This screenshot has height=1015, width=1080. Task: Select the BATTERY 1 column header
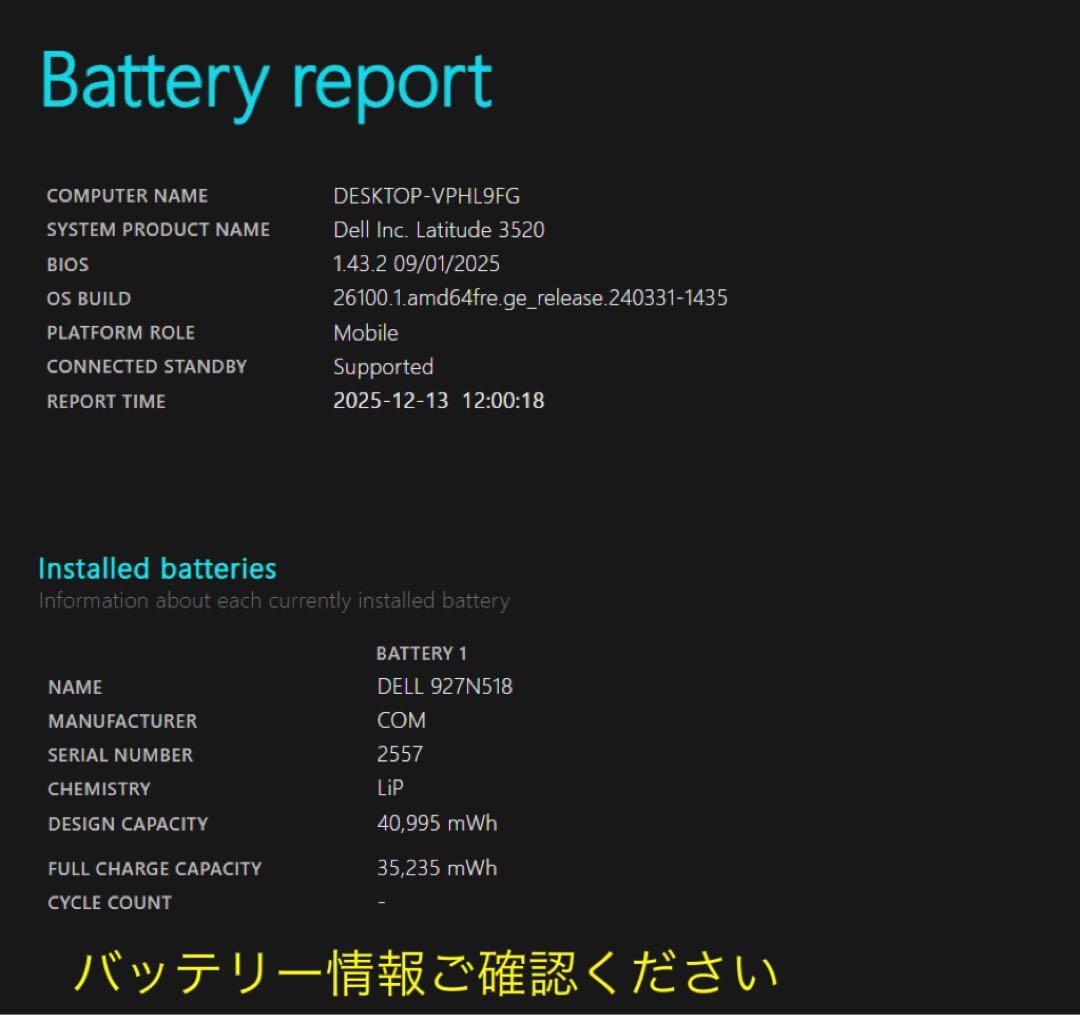421,654
